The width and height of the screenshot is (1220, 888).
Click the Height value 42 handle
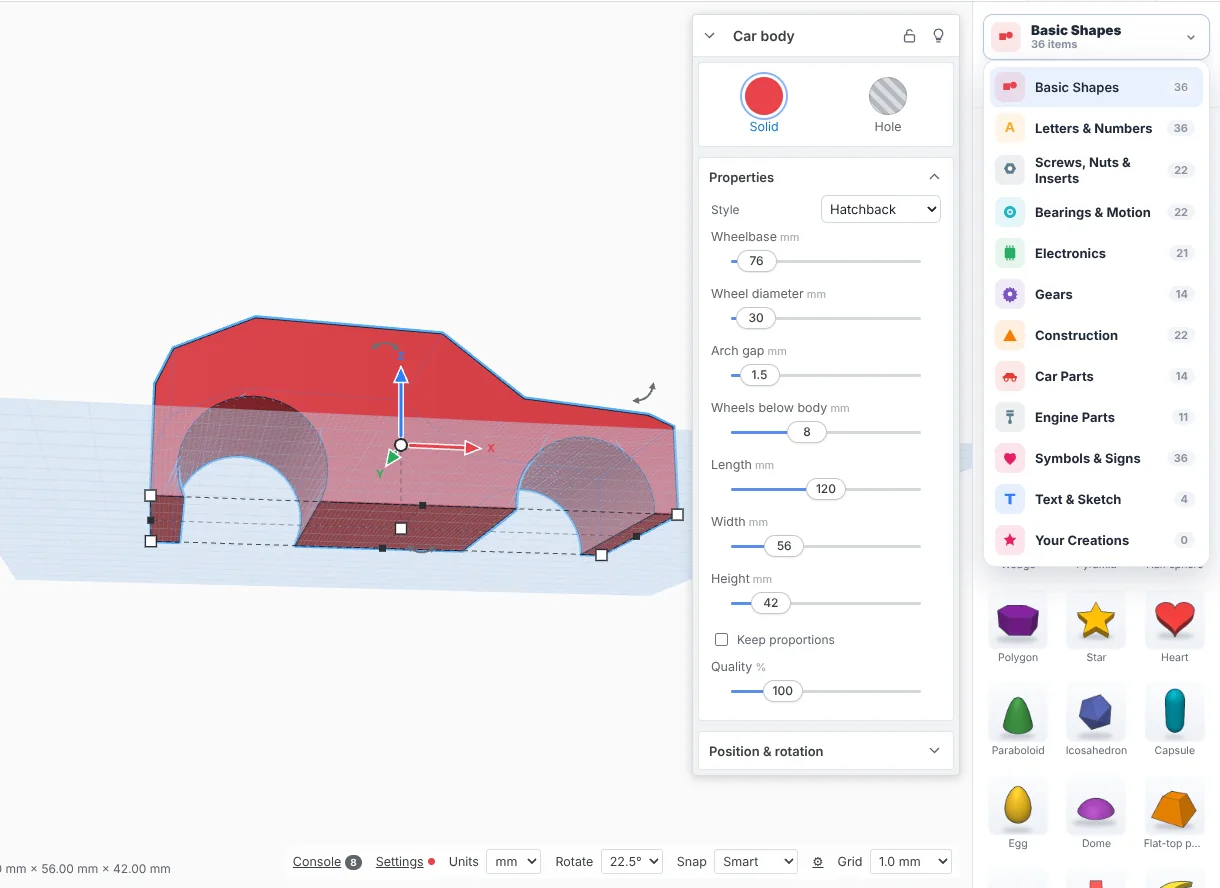(771, 603)
